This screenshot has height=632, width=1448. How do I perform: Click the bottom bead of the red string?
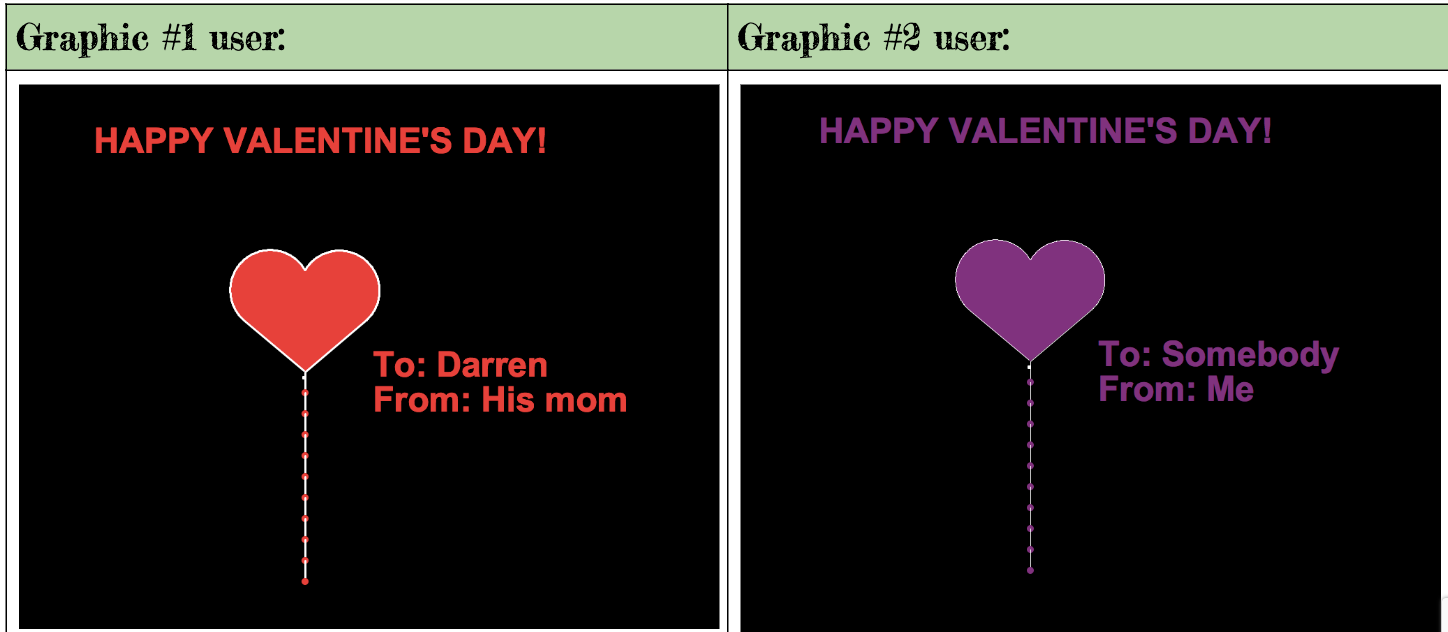[x=305, y=580]
